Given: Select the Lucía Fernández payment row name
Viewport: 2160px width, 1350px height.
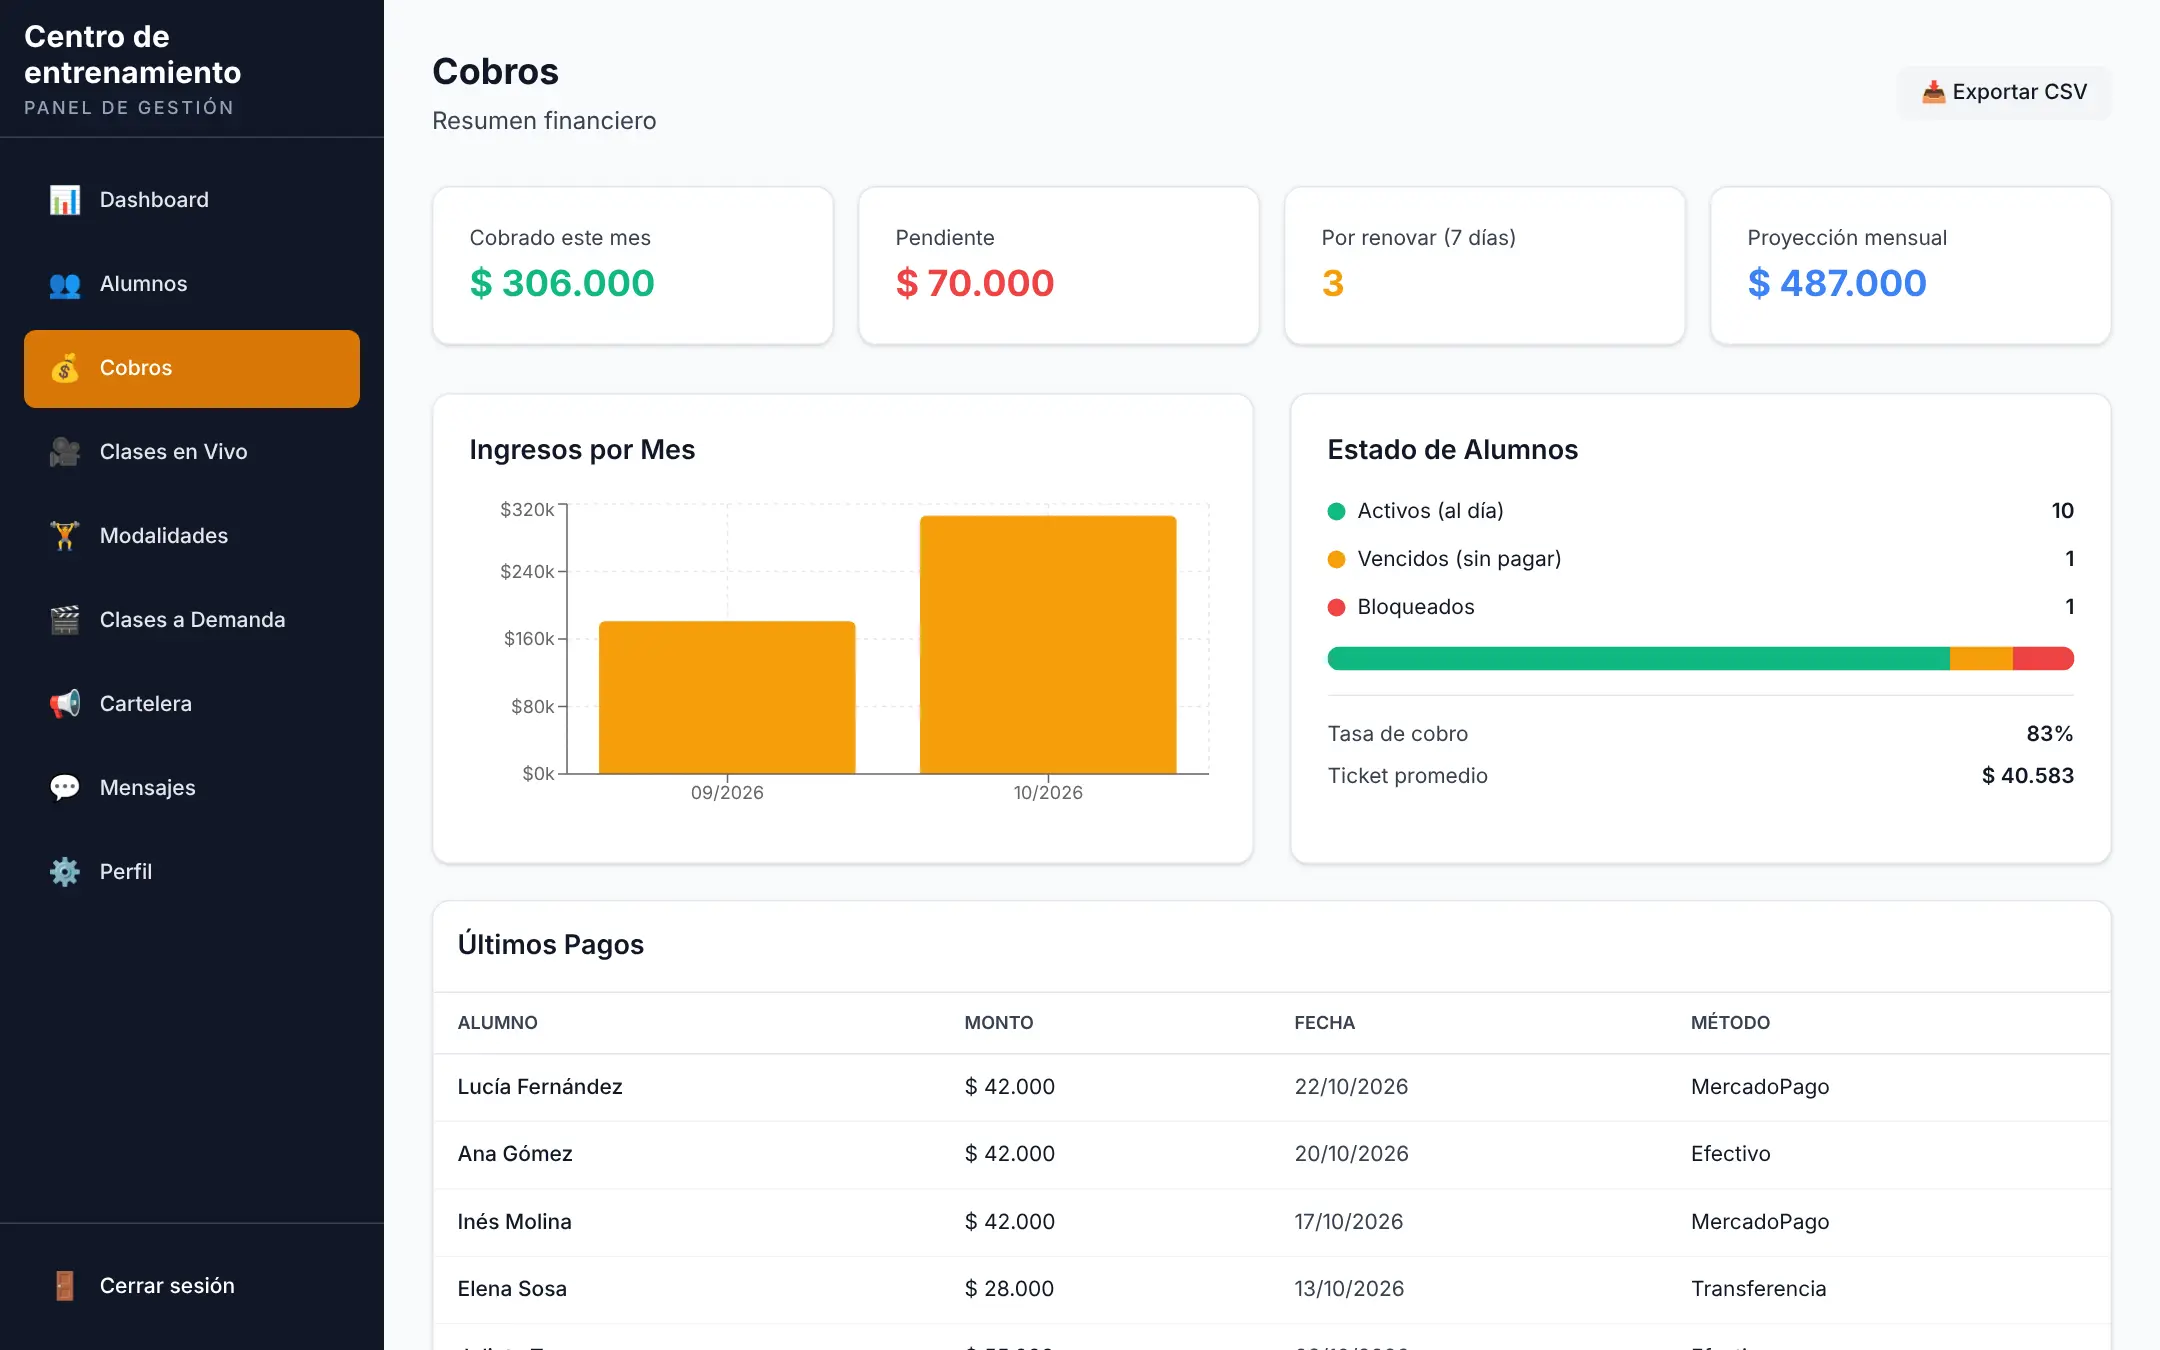Looking at the screenshot, I should click(x=540, y=1087).
